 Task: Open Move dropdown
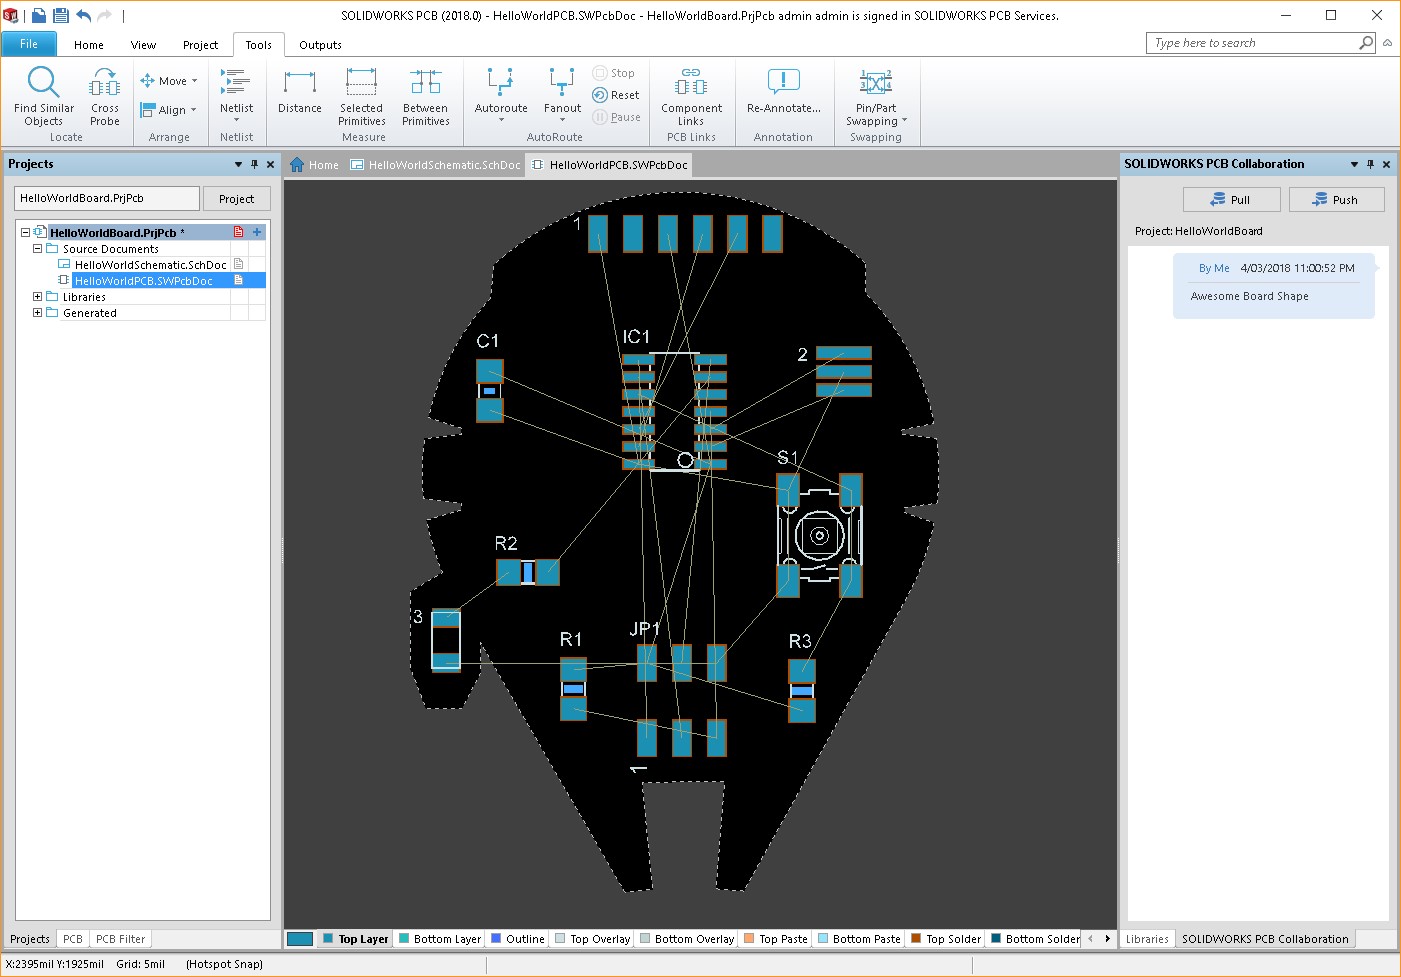[169, 81]
